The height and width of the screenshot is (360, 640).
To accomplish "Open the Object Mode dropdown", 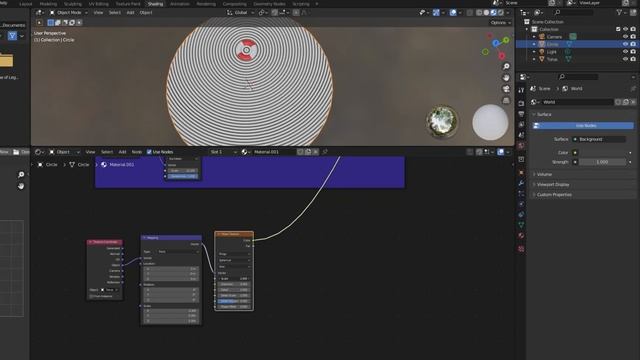I will click(68, 13).
